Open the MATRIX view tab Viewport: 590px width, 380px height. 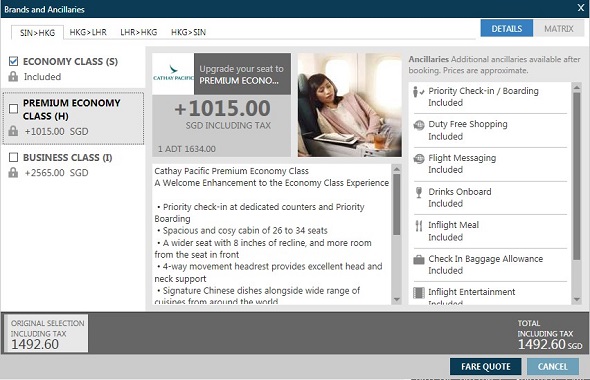(559, 29)
